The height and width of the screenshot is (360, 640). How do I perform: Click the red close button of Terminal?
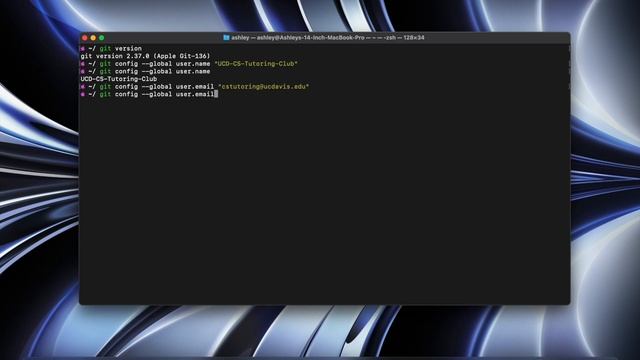85,38
